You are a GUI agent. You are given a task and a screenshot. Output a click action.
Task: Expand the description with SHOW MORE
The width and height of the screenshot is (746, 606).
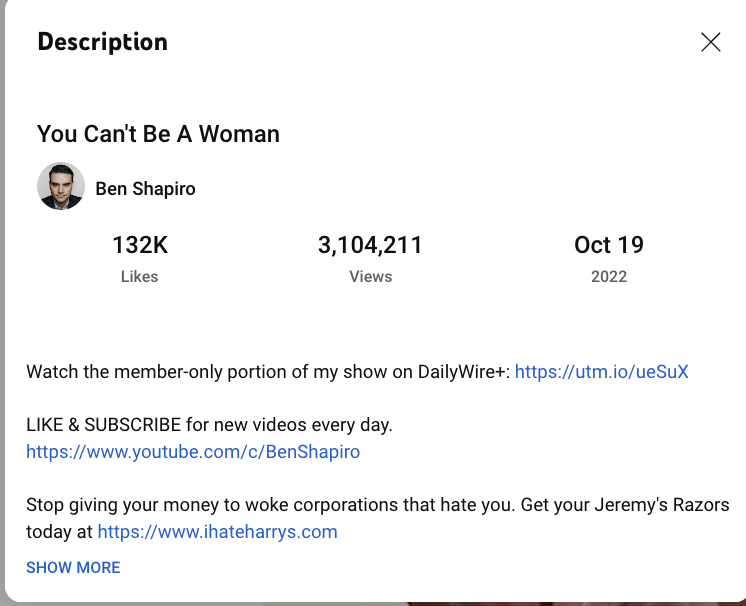coord(73,568)
